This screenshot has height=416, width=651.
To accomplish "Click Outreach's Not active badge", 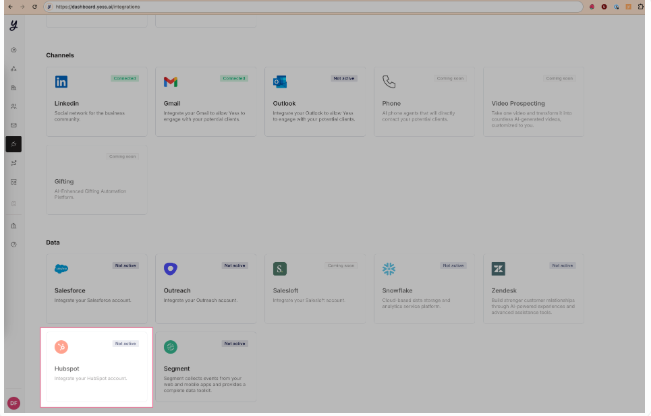I will click(235, 265).
